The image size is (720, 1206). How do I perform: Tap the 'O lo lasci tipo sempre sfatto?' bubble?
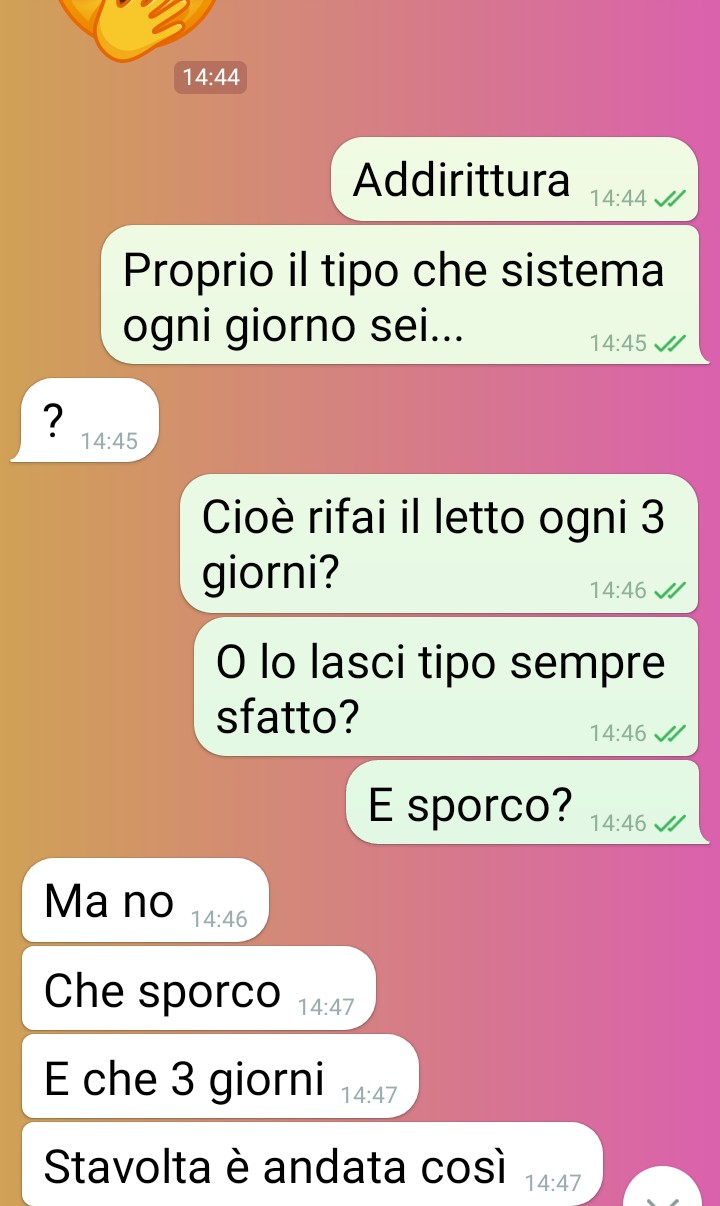445,686
